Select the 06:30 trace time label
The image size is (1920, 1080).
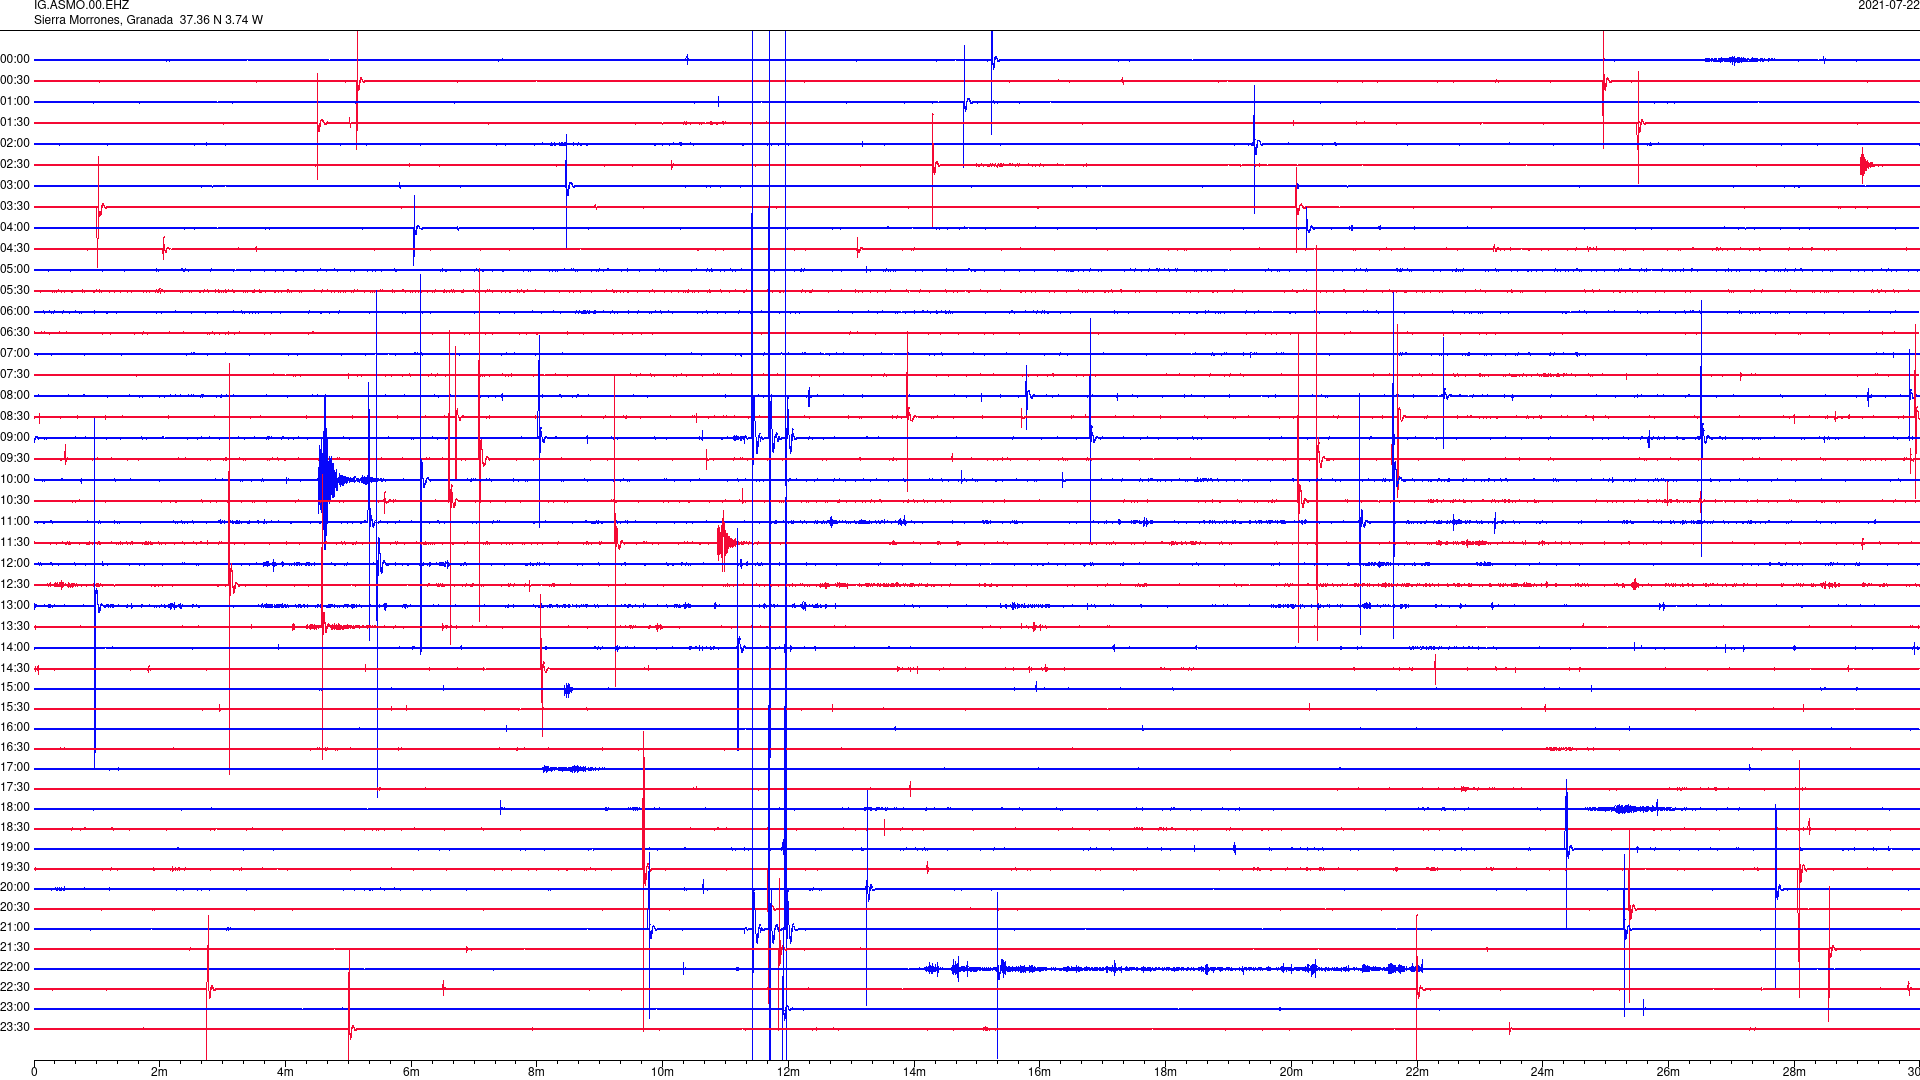(15, 333)
